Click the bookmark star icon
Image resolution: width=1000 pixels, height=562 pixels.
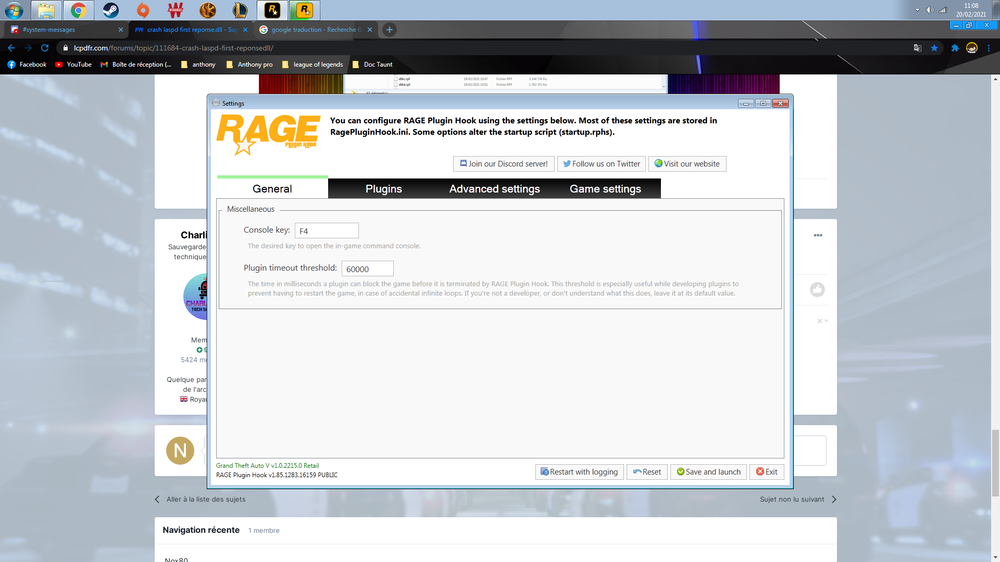[x=934, y=48]
